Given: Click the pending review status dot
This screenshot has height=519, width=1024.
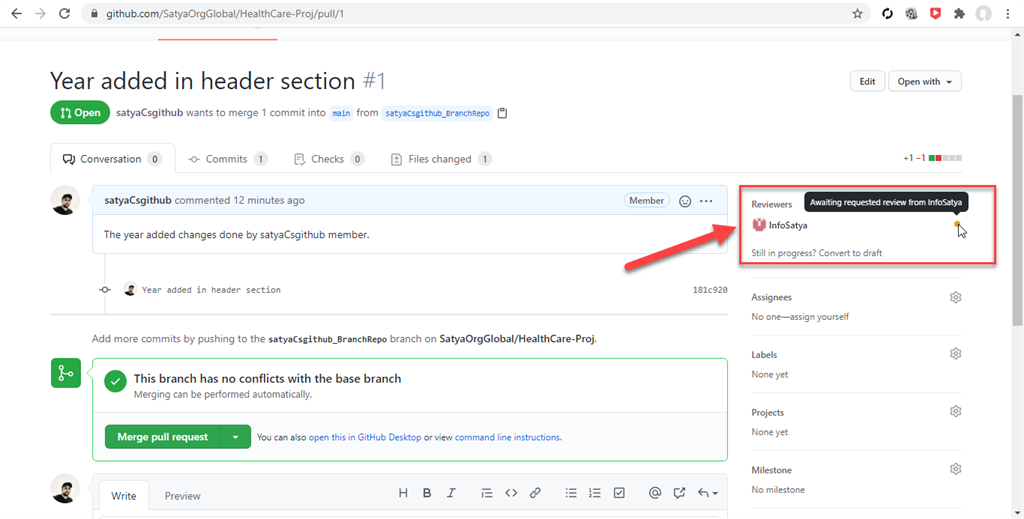Looking at the screenshot, I should 957,224.
